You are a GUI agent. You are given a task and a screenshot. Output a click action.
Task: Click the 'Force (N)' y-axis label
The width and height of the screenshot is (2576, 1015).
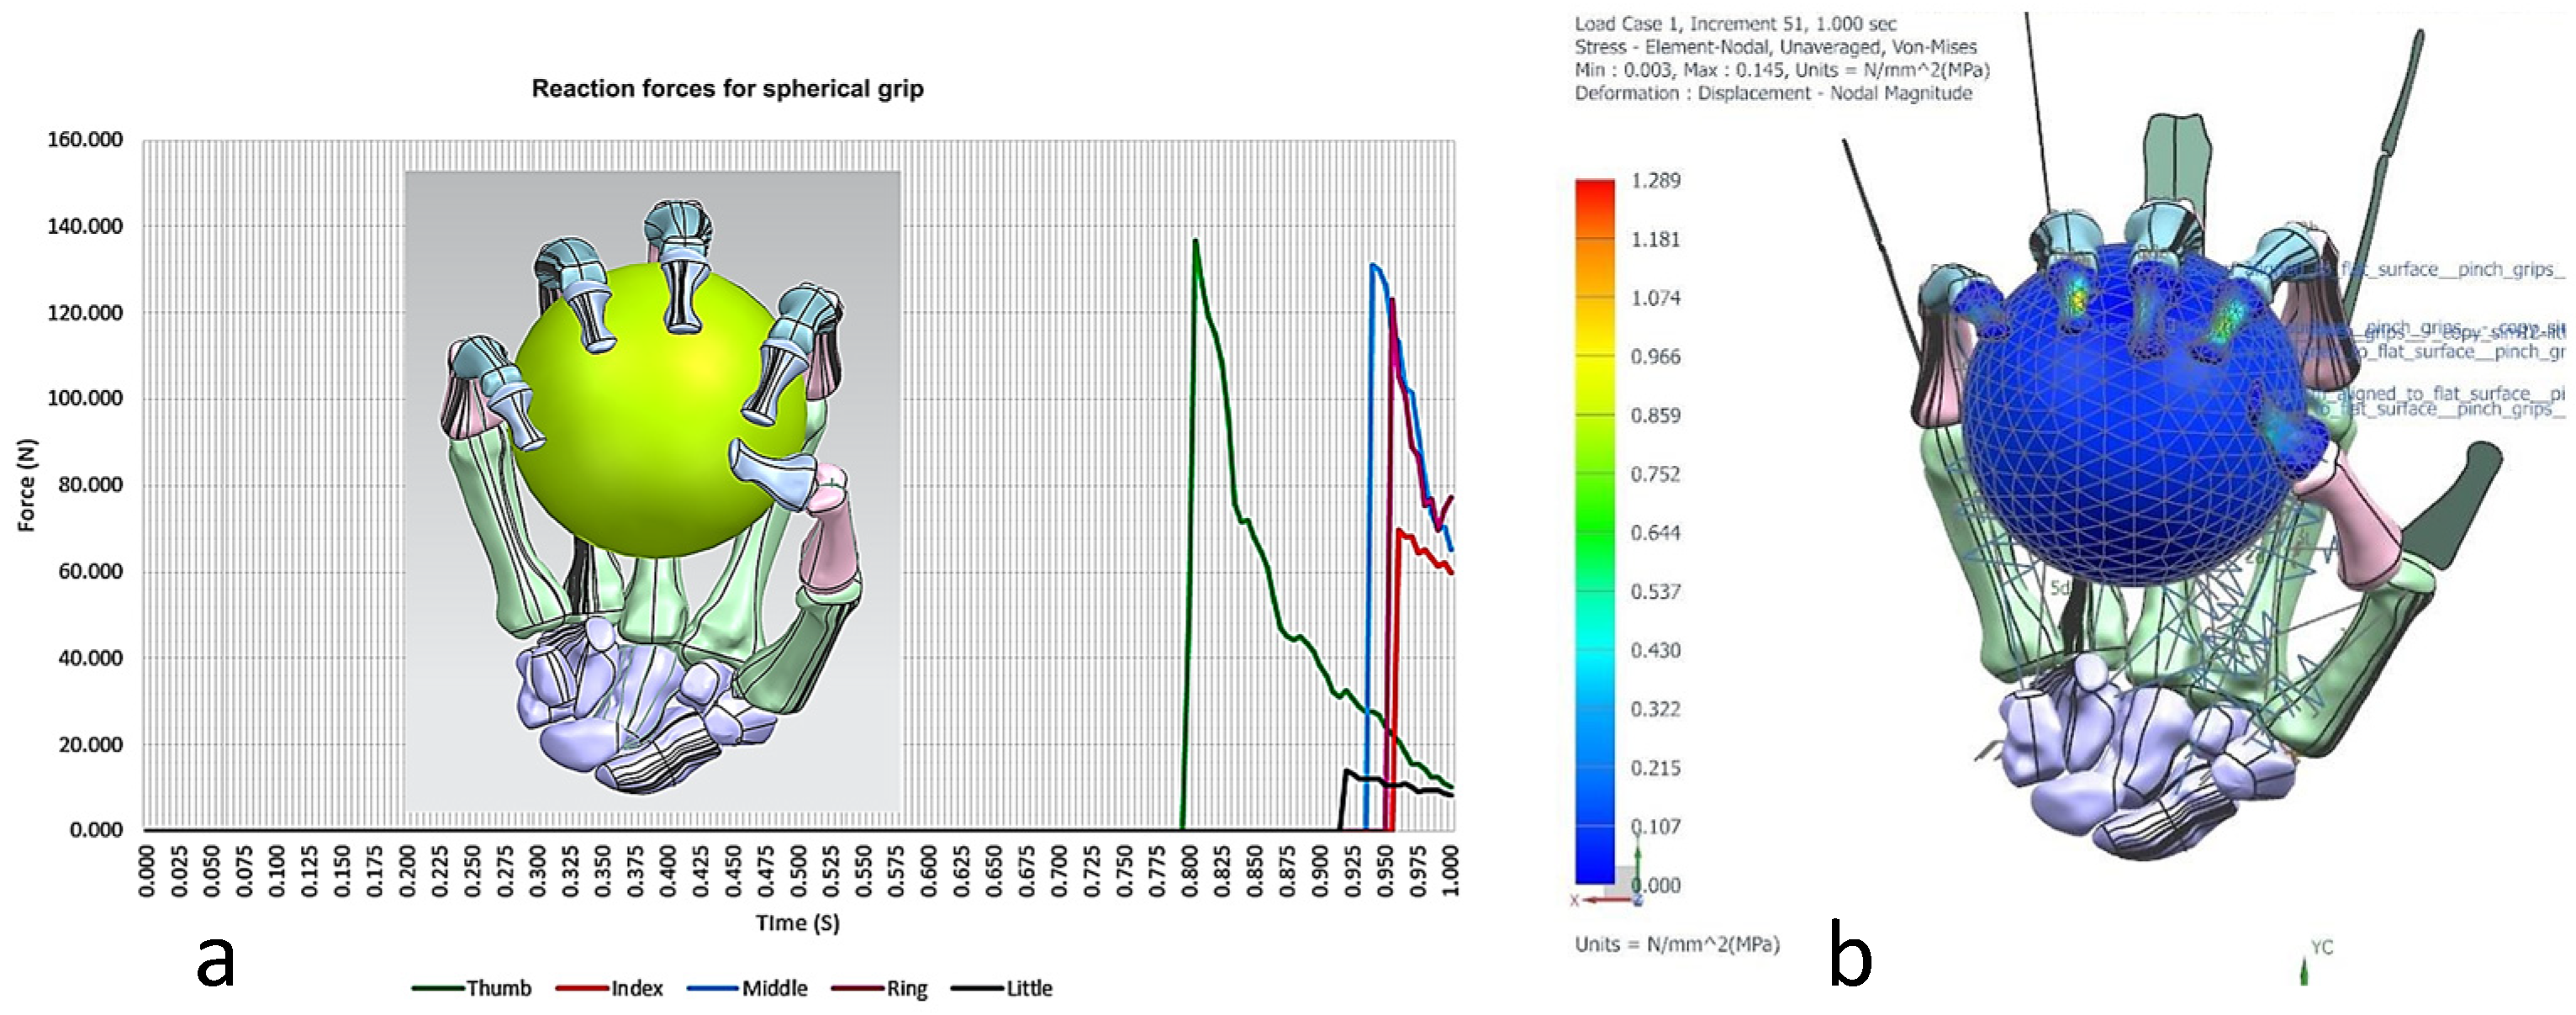[x=27, y=485]
